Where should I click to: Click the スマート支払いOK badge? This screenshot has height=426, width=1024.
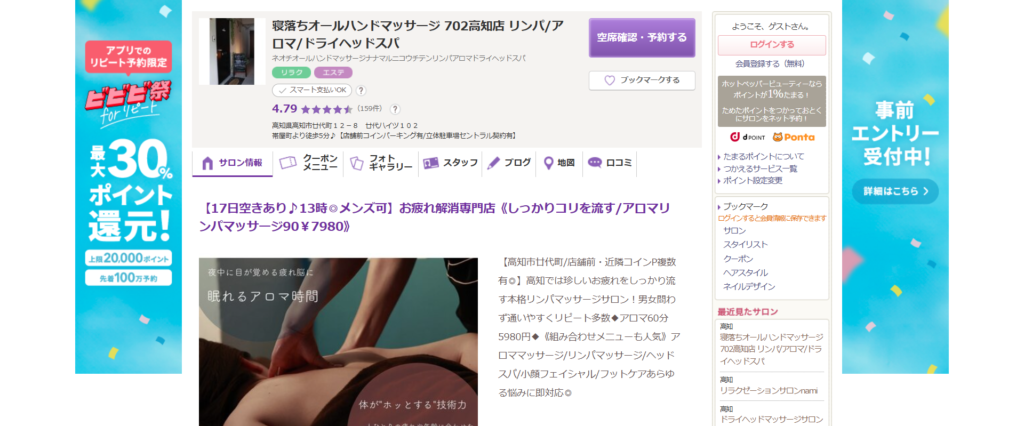click(312, 91)
